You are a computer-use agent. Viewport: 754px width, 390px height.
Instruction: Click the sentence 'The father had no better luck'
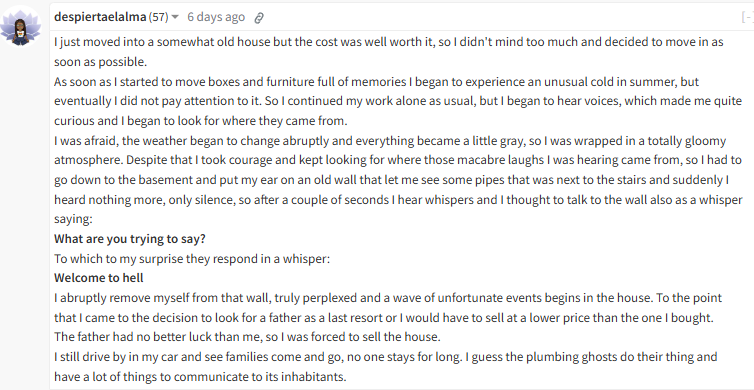(247, 337)
